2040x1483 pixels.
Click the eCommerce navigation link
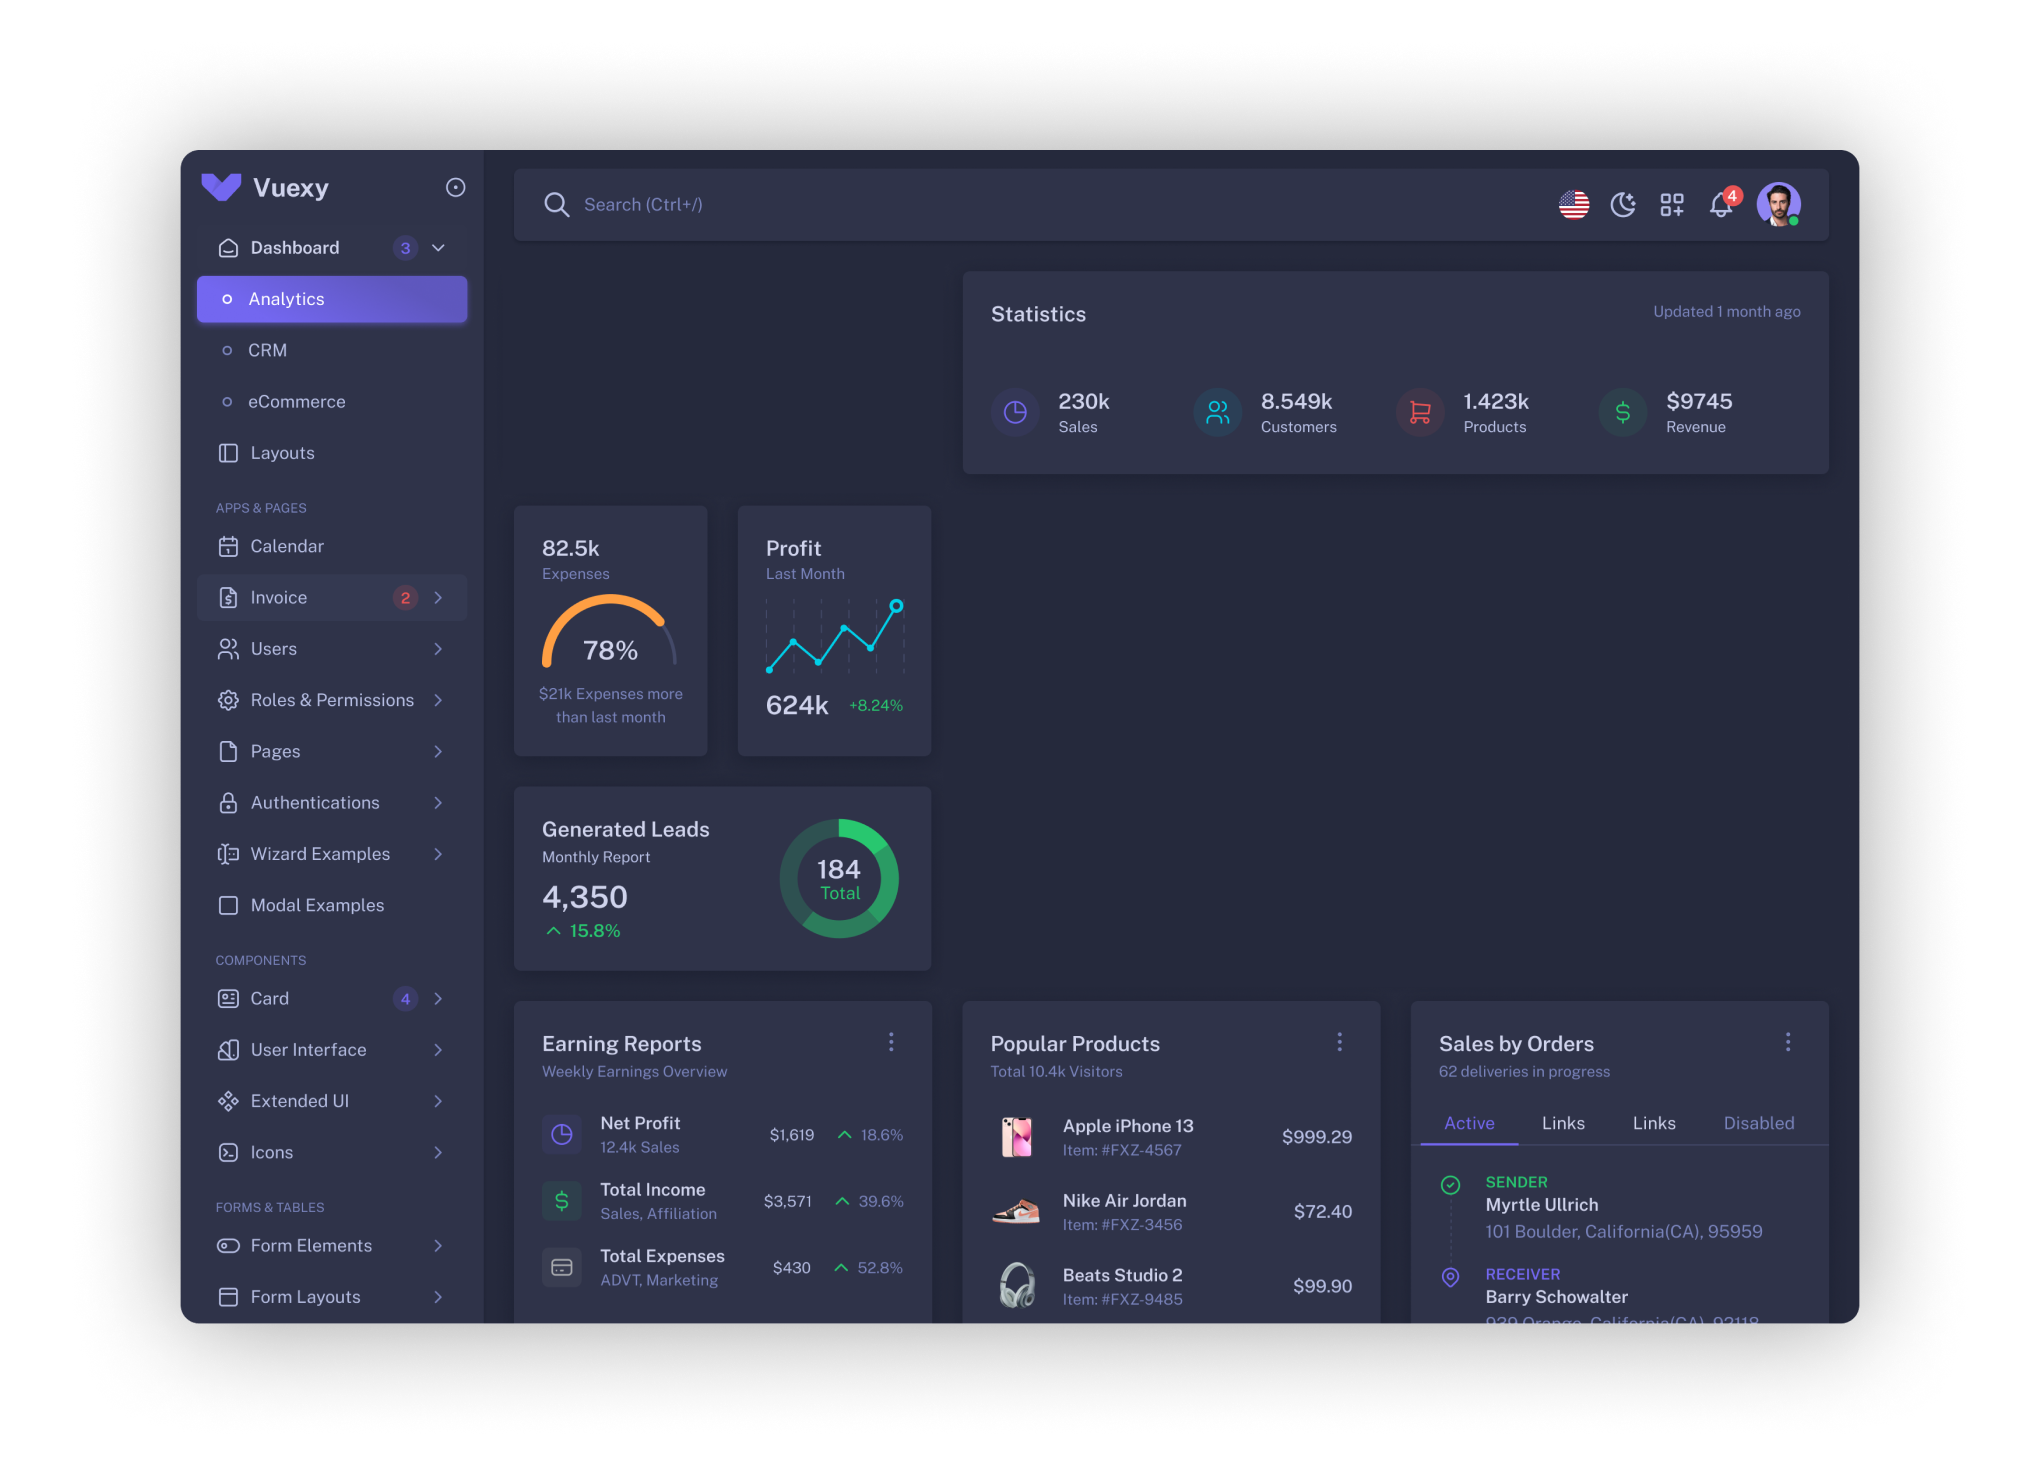click(295, 401)
